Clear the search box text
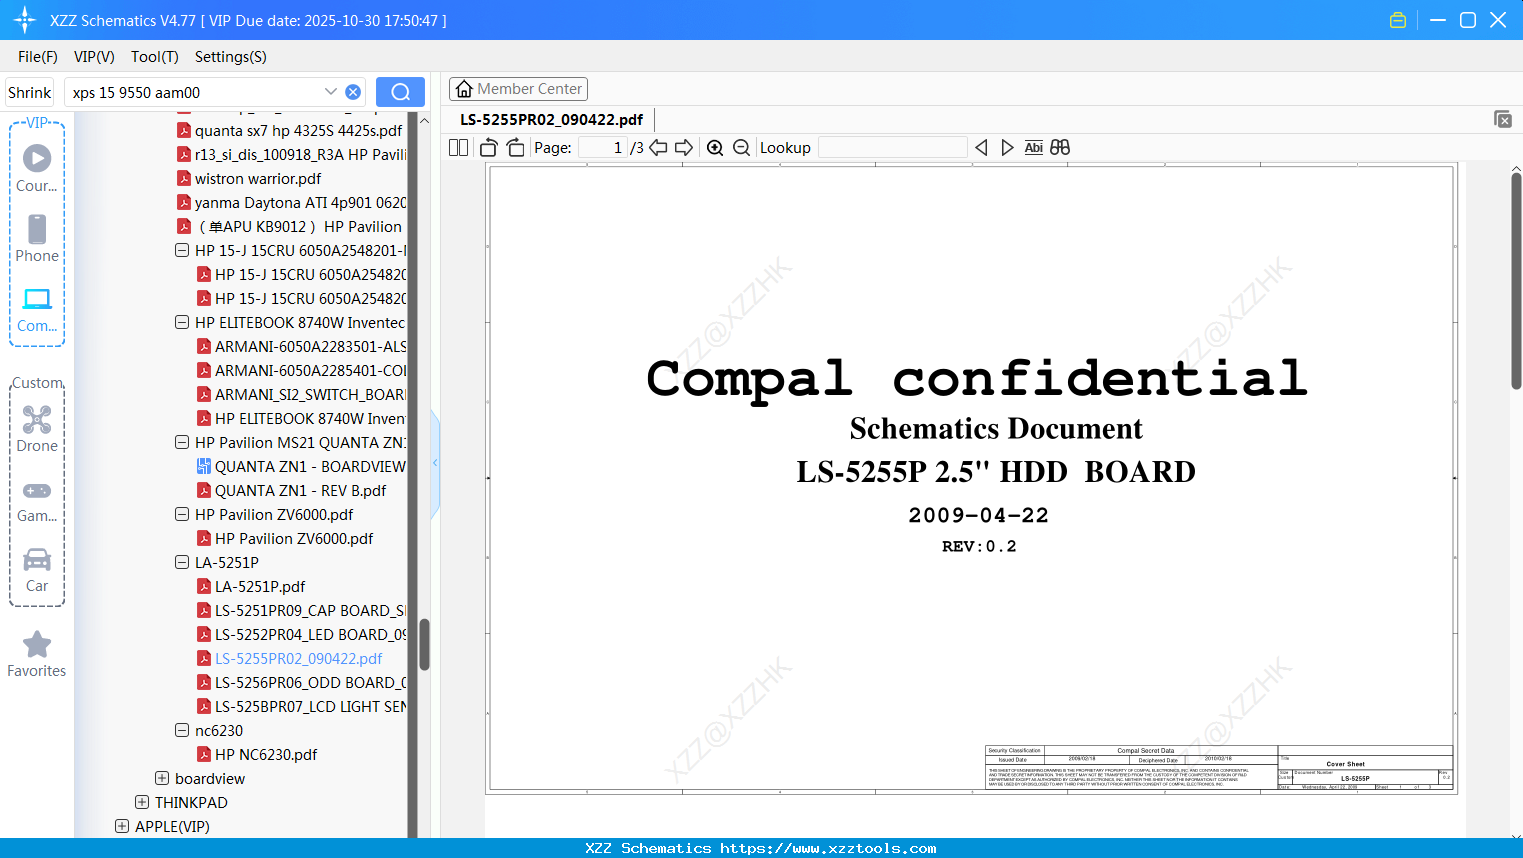Viewport: 1523px width, 858px height. pos(353,92)
